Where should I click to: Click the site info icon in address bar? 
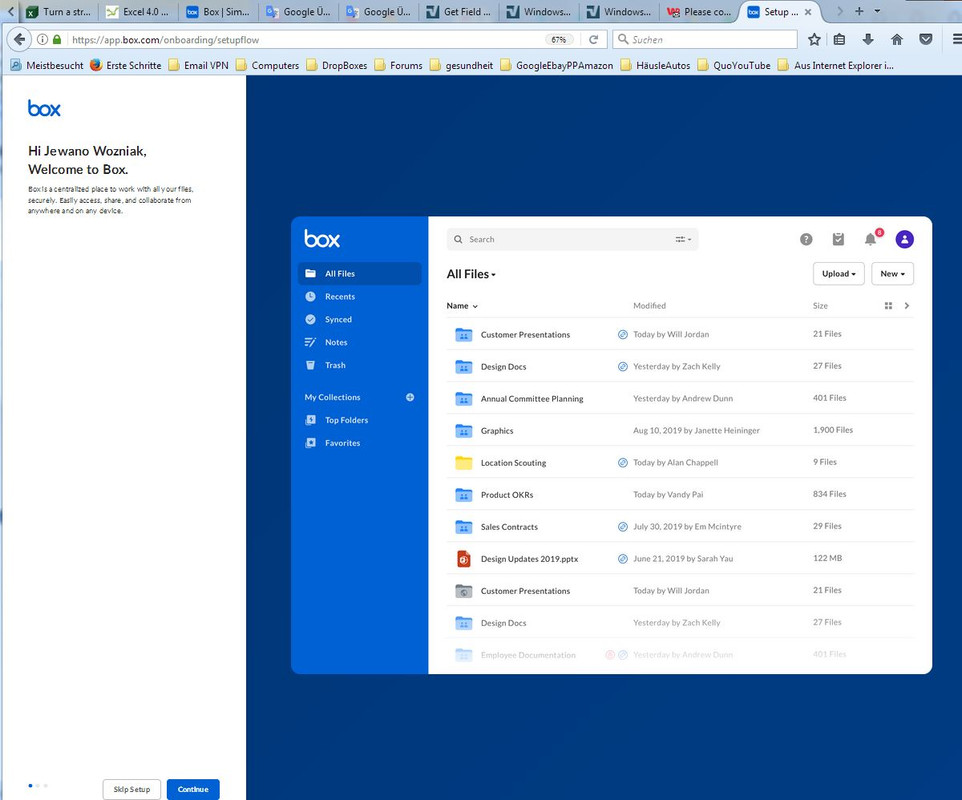(x=42, y=39)
